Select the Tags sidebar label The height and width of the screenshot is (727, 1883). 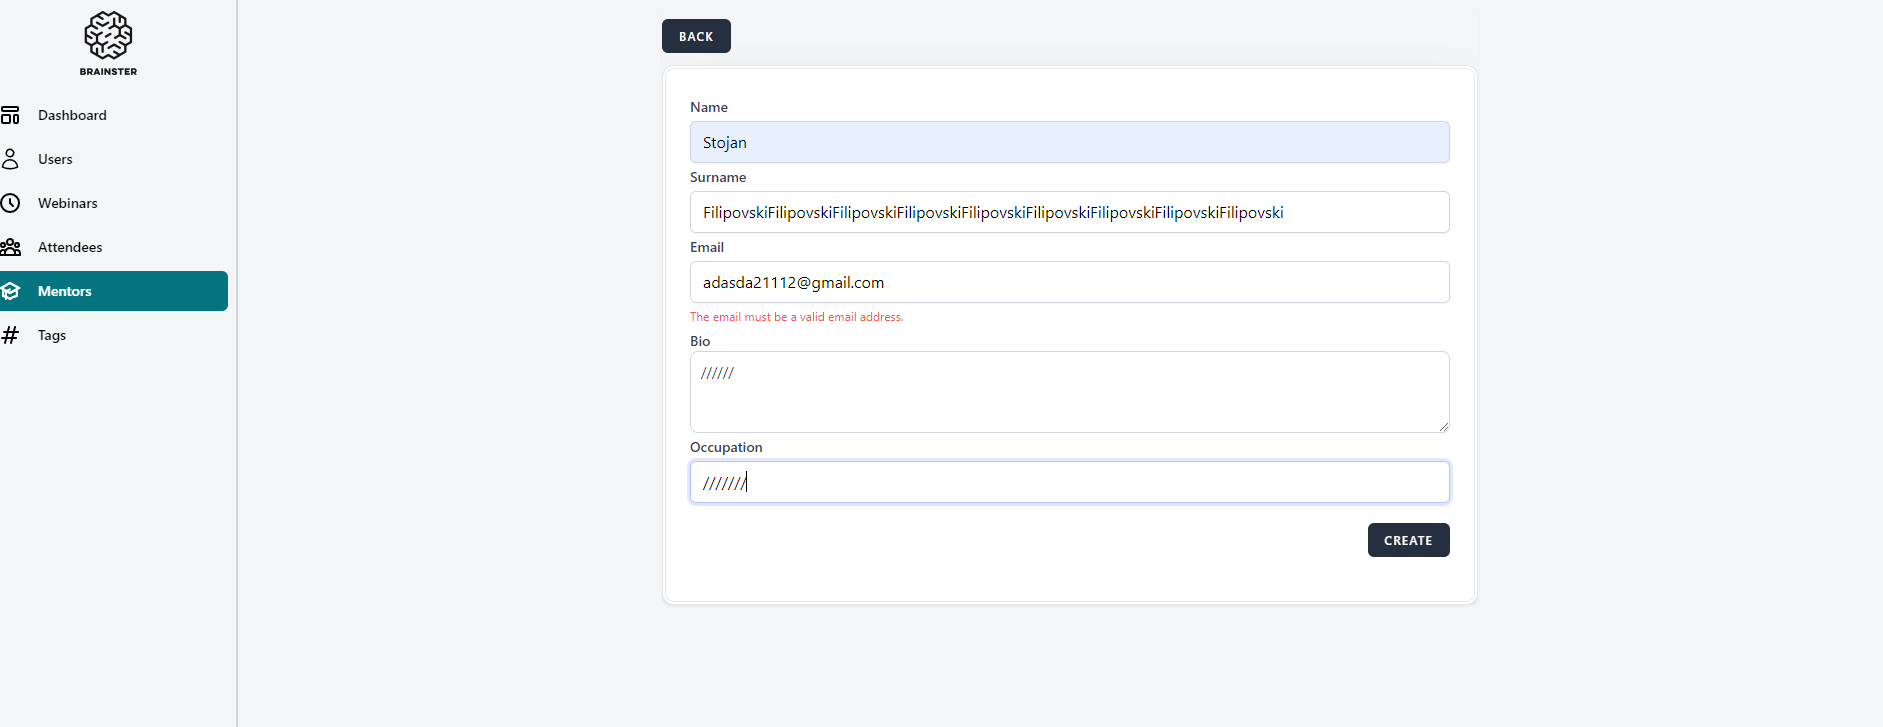52,335
